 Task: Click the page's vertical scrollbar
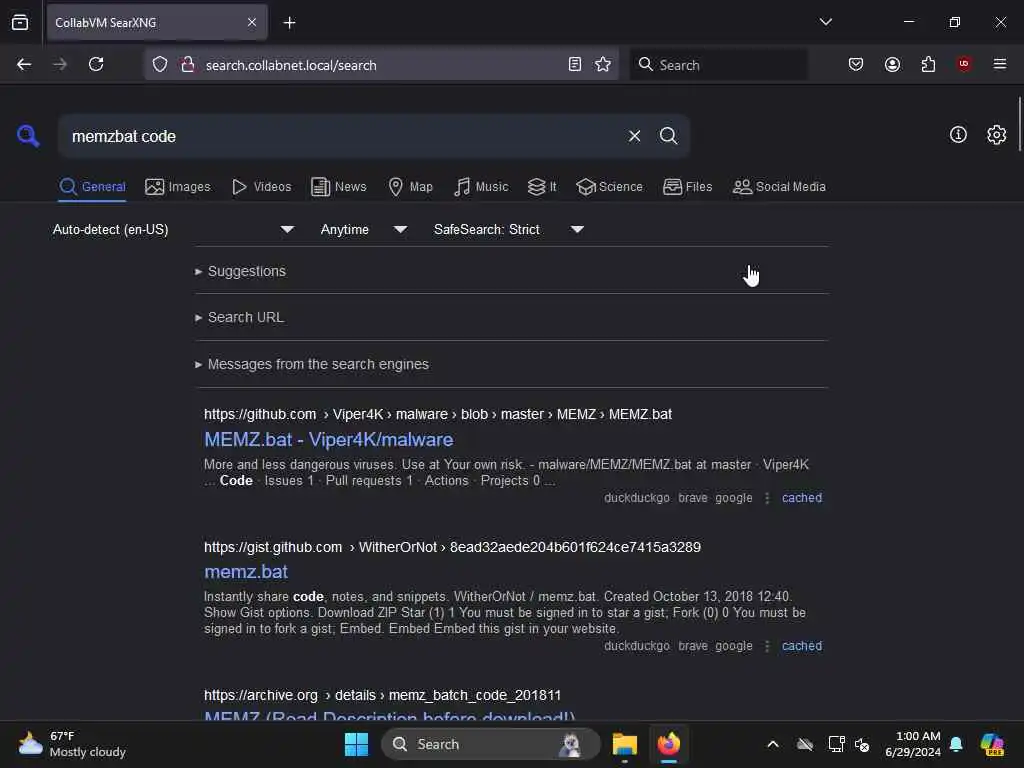tap(1019, 125)
